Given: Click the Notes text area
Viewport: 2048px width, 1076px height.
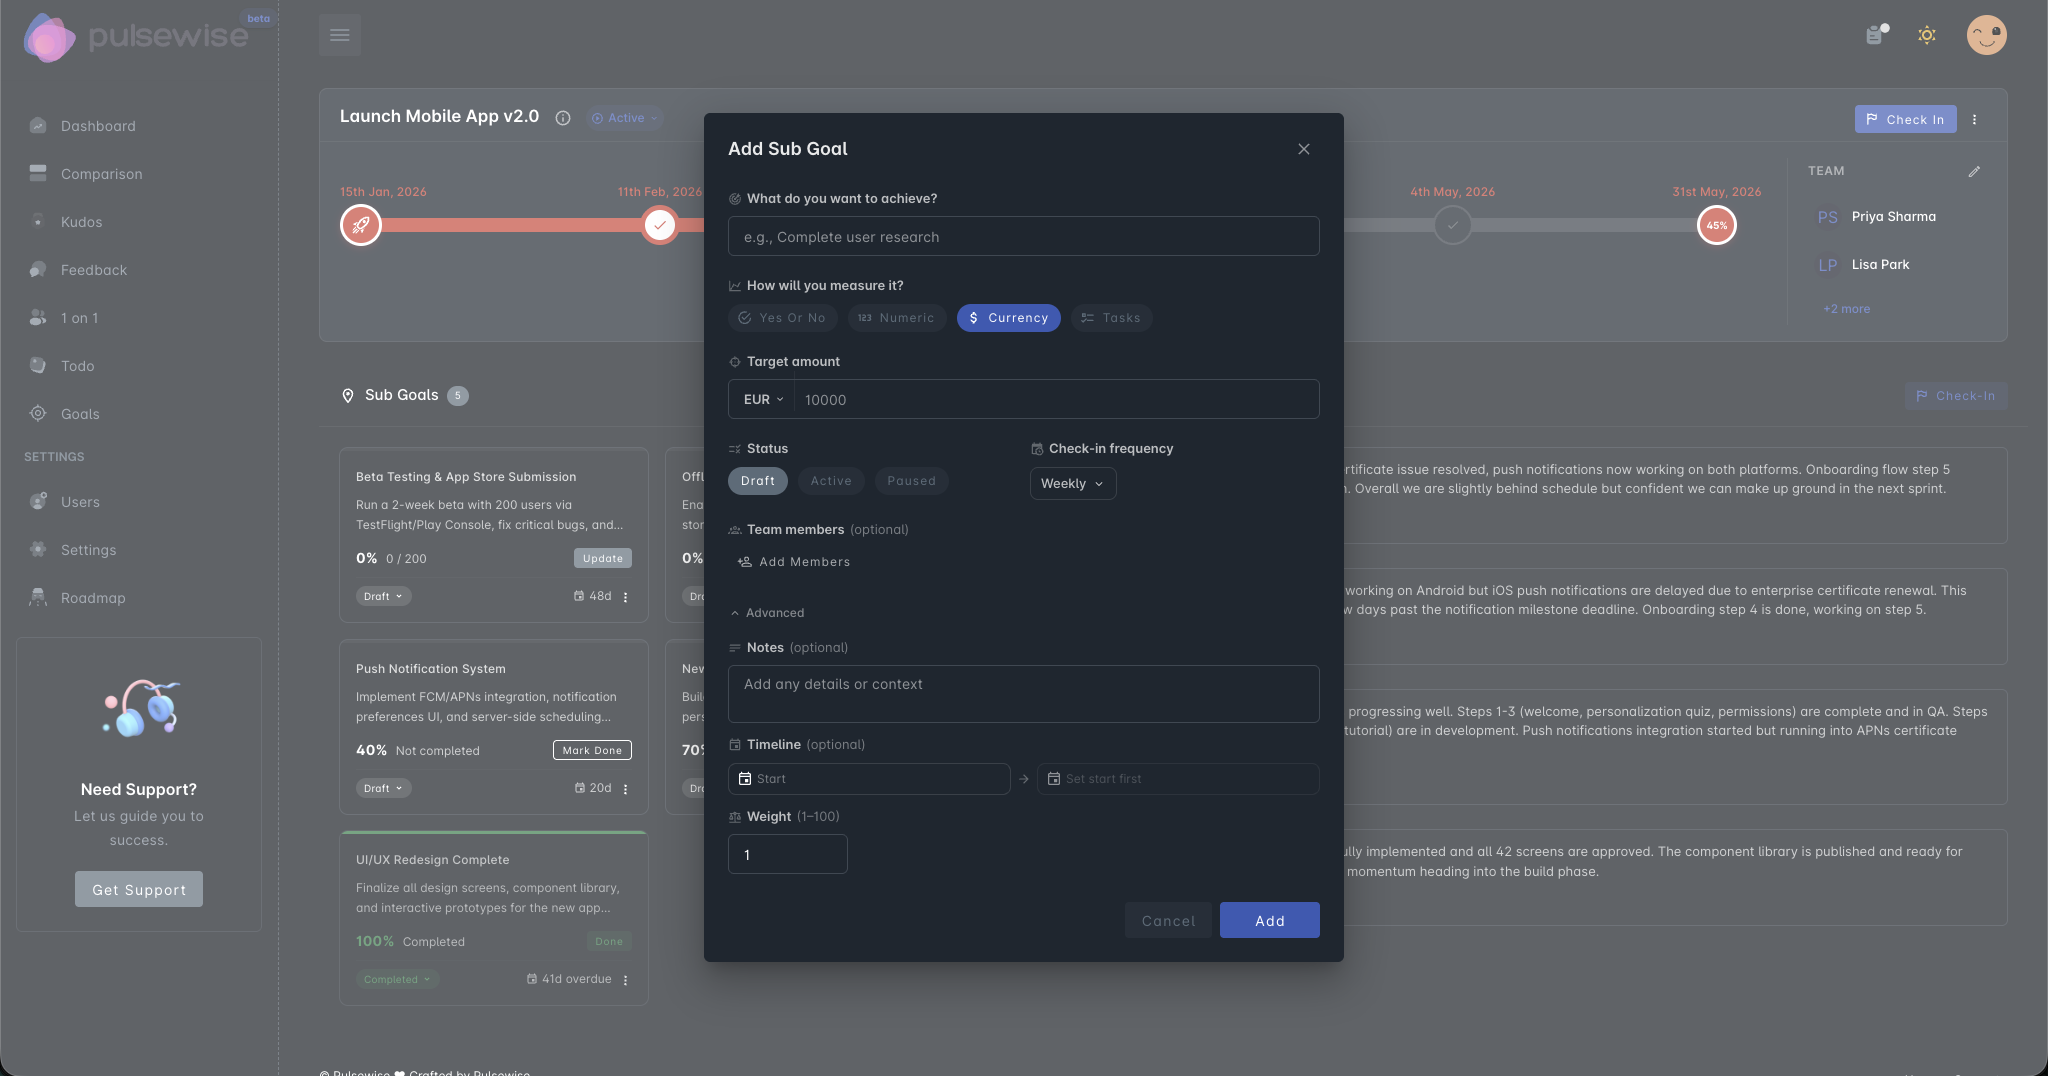Looking at the screenshot, I should (x=1023, y=694).
